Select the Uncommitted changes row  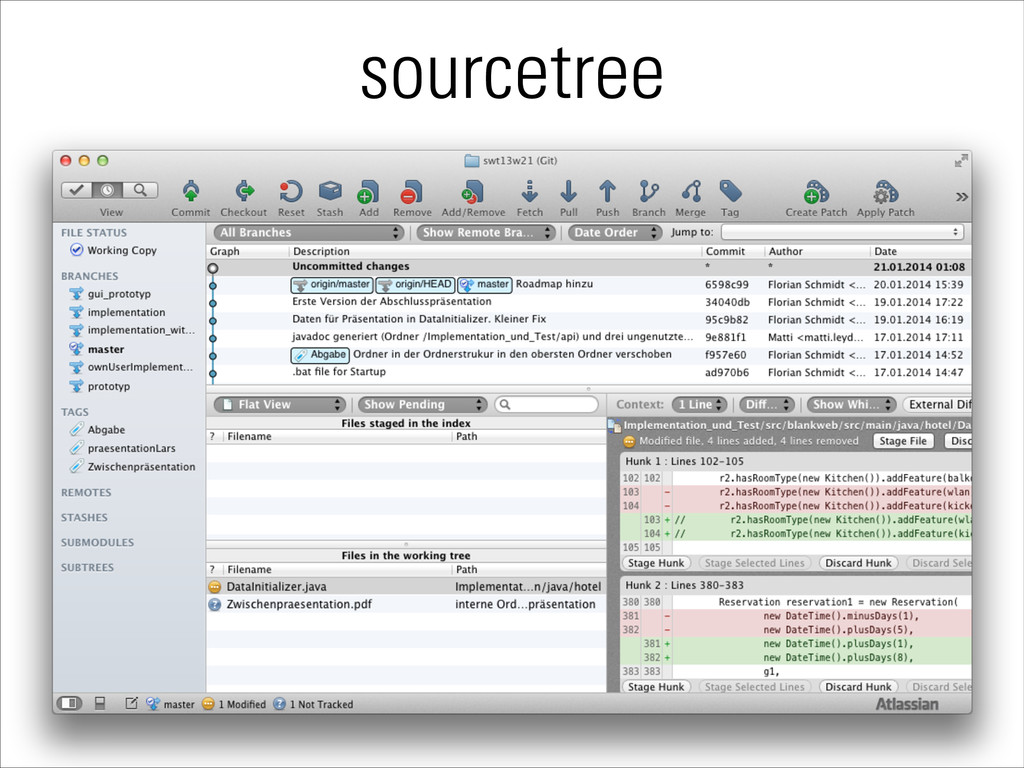coord(588,266)
